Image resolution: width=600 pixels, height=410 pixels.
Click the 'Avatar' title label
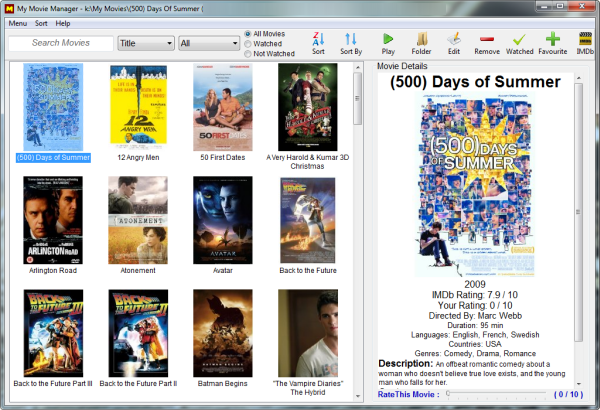(223, 270)
